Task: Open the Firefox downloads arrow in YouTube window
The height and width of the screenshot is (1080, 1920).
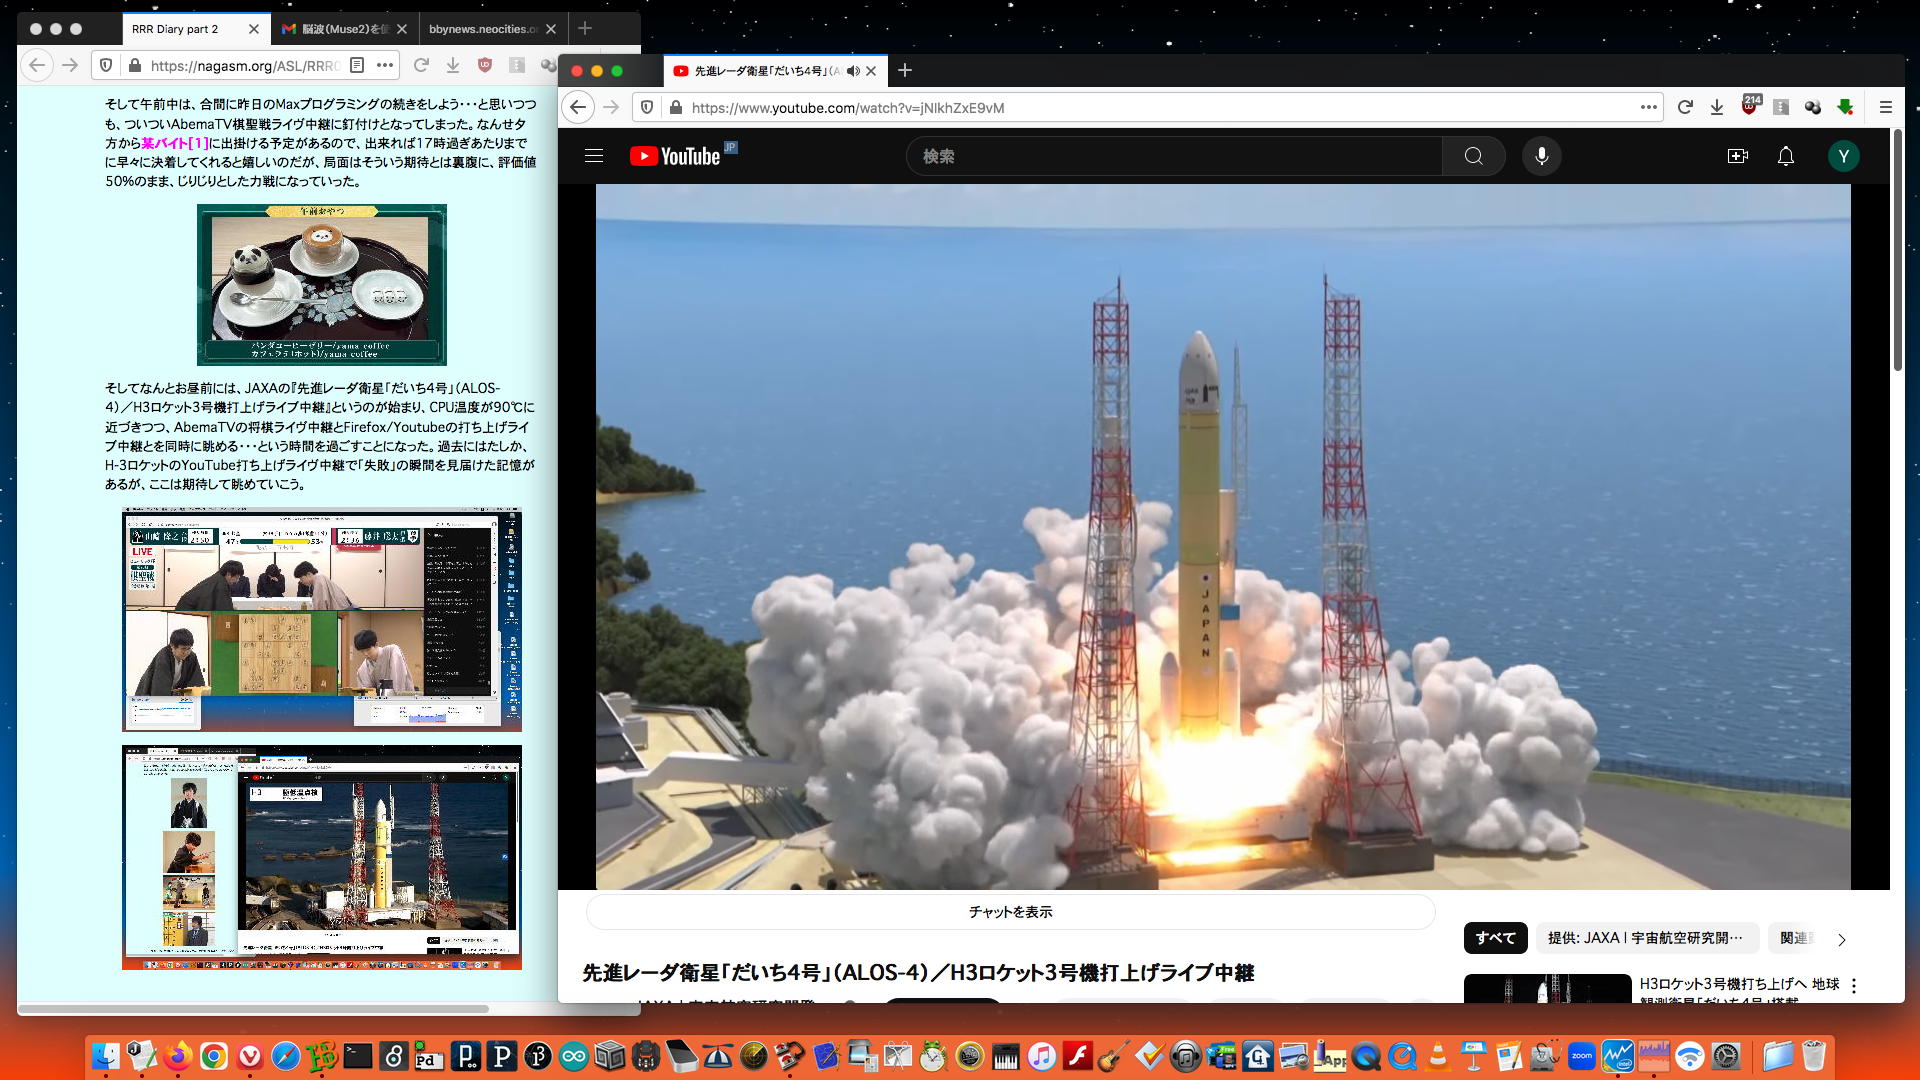Action: tap(1717, 107)
